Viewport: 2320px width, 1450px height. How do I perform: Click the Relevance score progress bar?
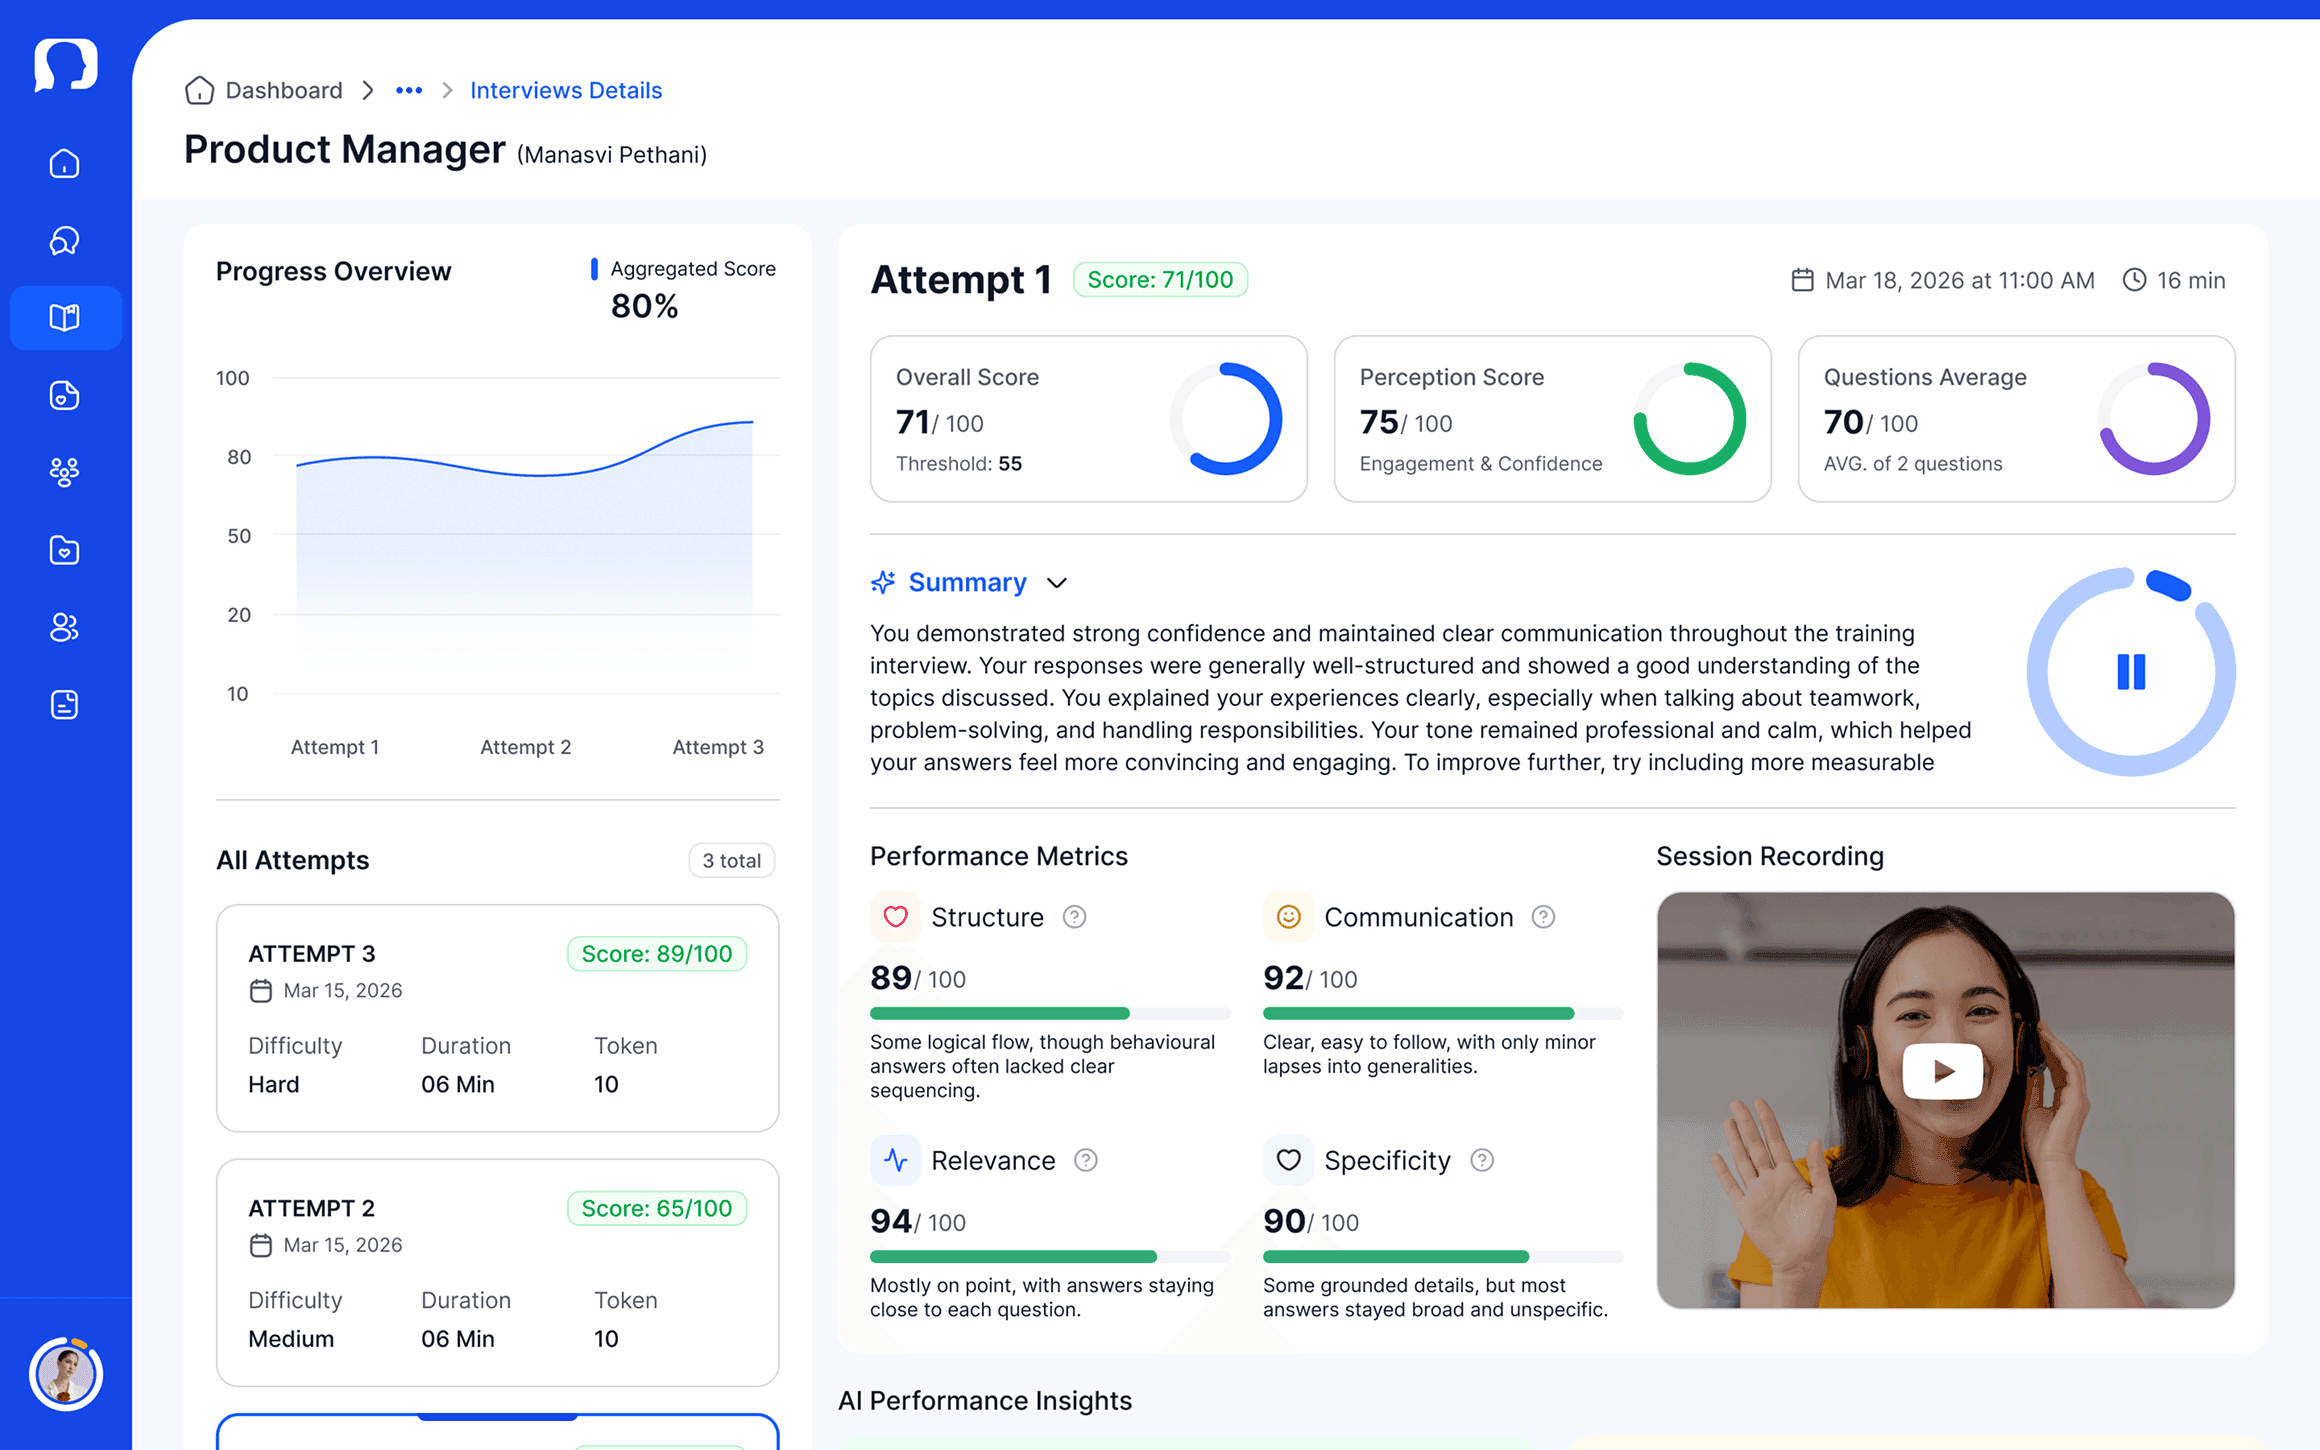1050,1256
